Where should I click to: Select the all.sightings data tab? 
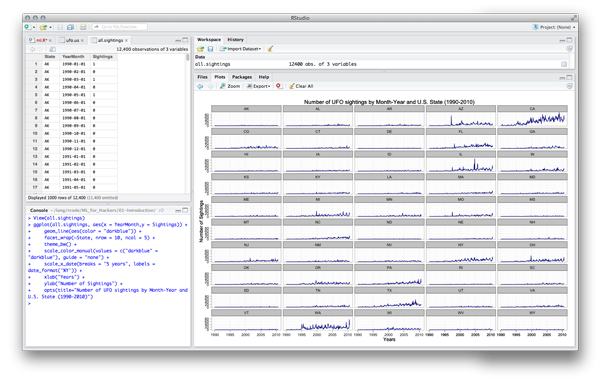[110, 40]
